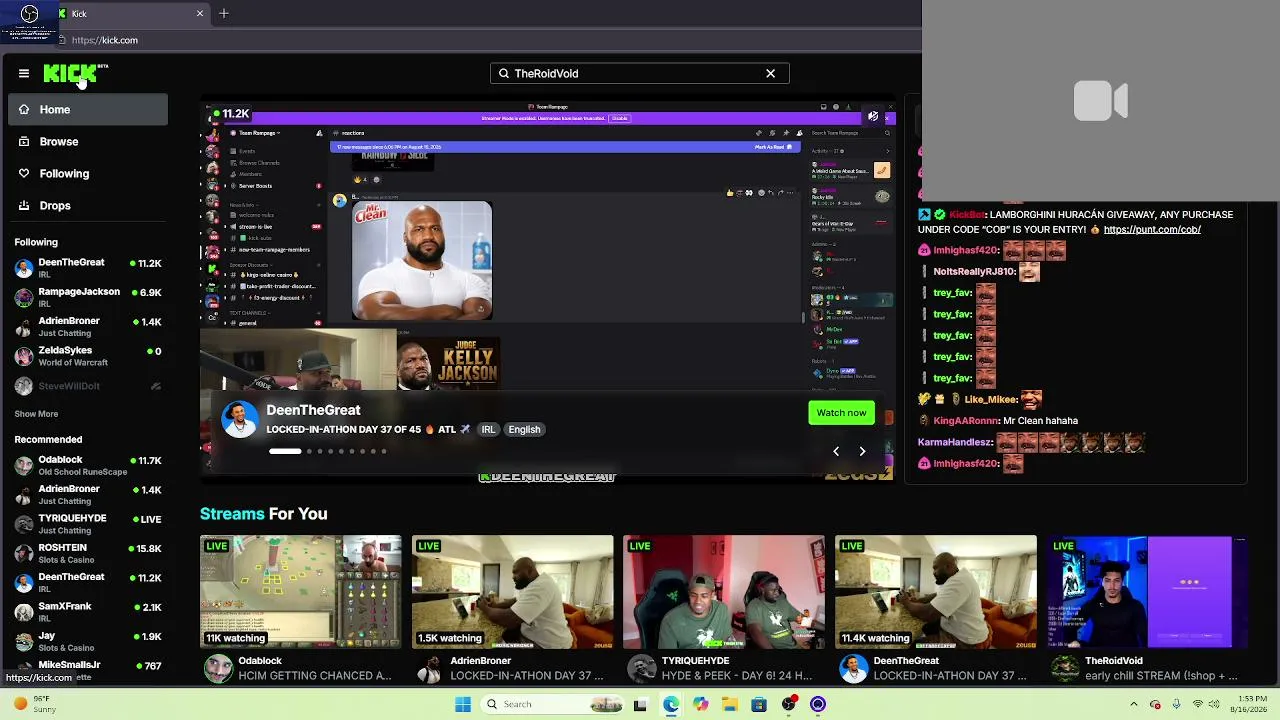Click the Kick logo
This screenshot has height=720, width=1280.
click(71, 73)
